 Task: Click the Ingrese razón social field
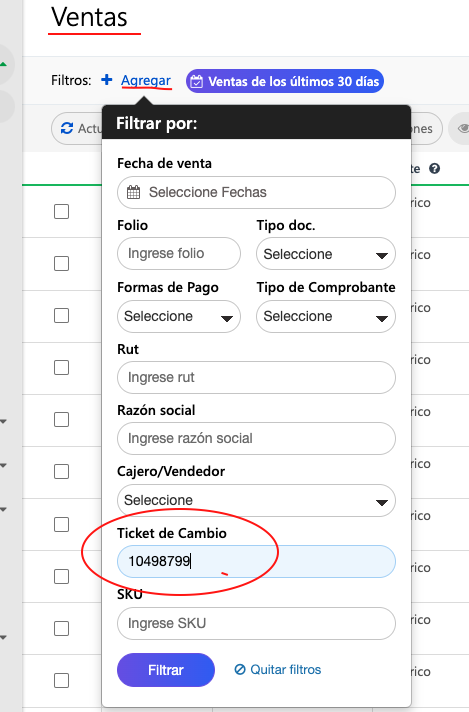256,438
